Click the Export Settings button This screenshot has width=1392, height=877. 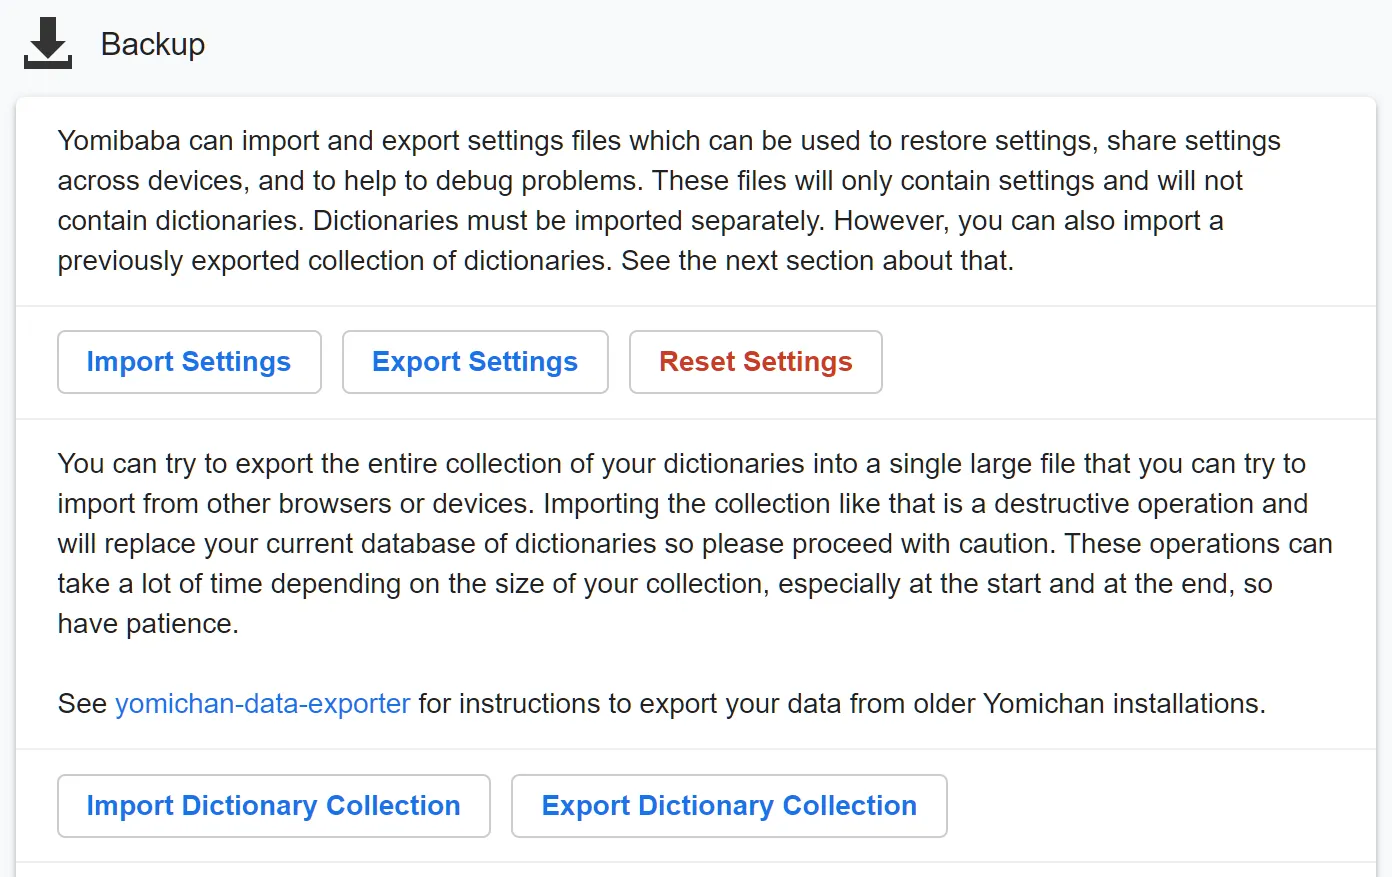[x=475, y=362]
